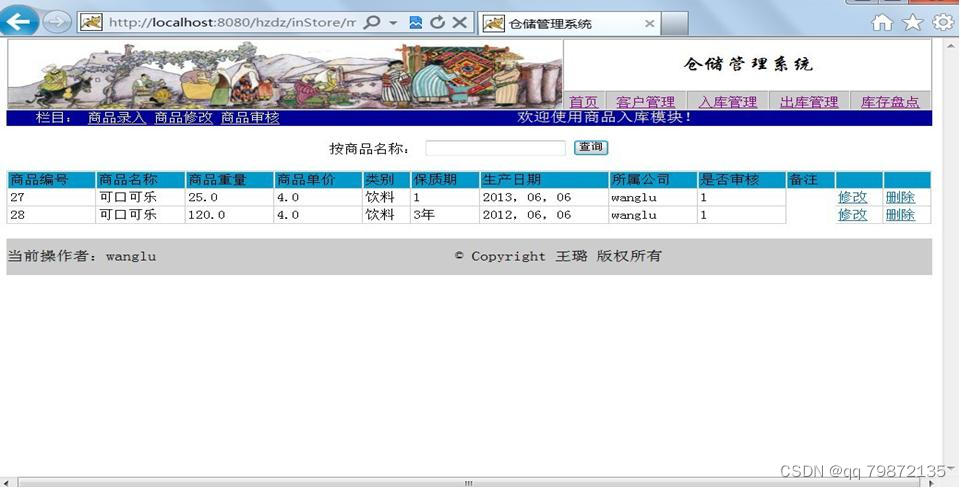Click production date 2013, 06, 06
Screen dimensions: 961x489
coord(527,197)
